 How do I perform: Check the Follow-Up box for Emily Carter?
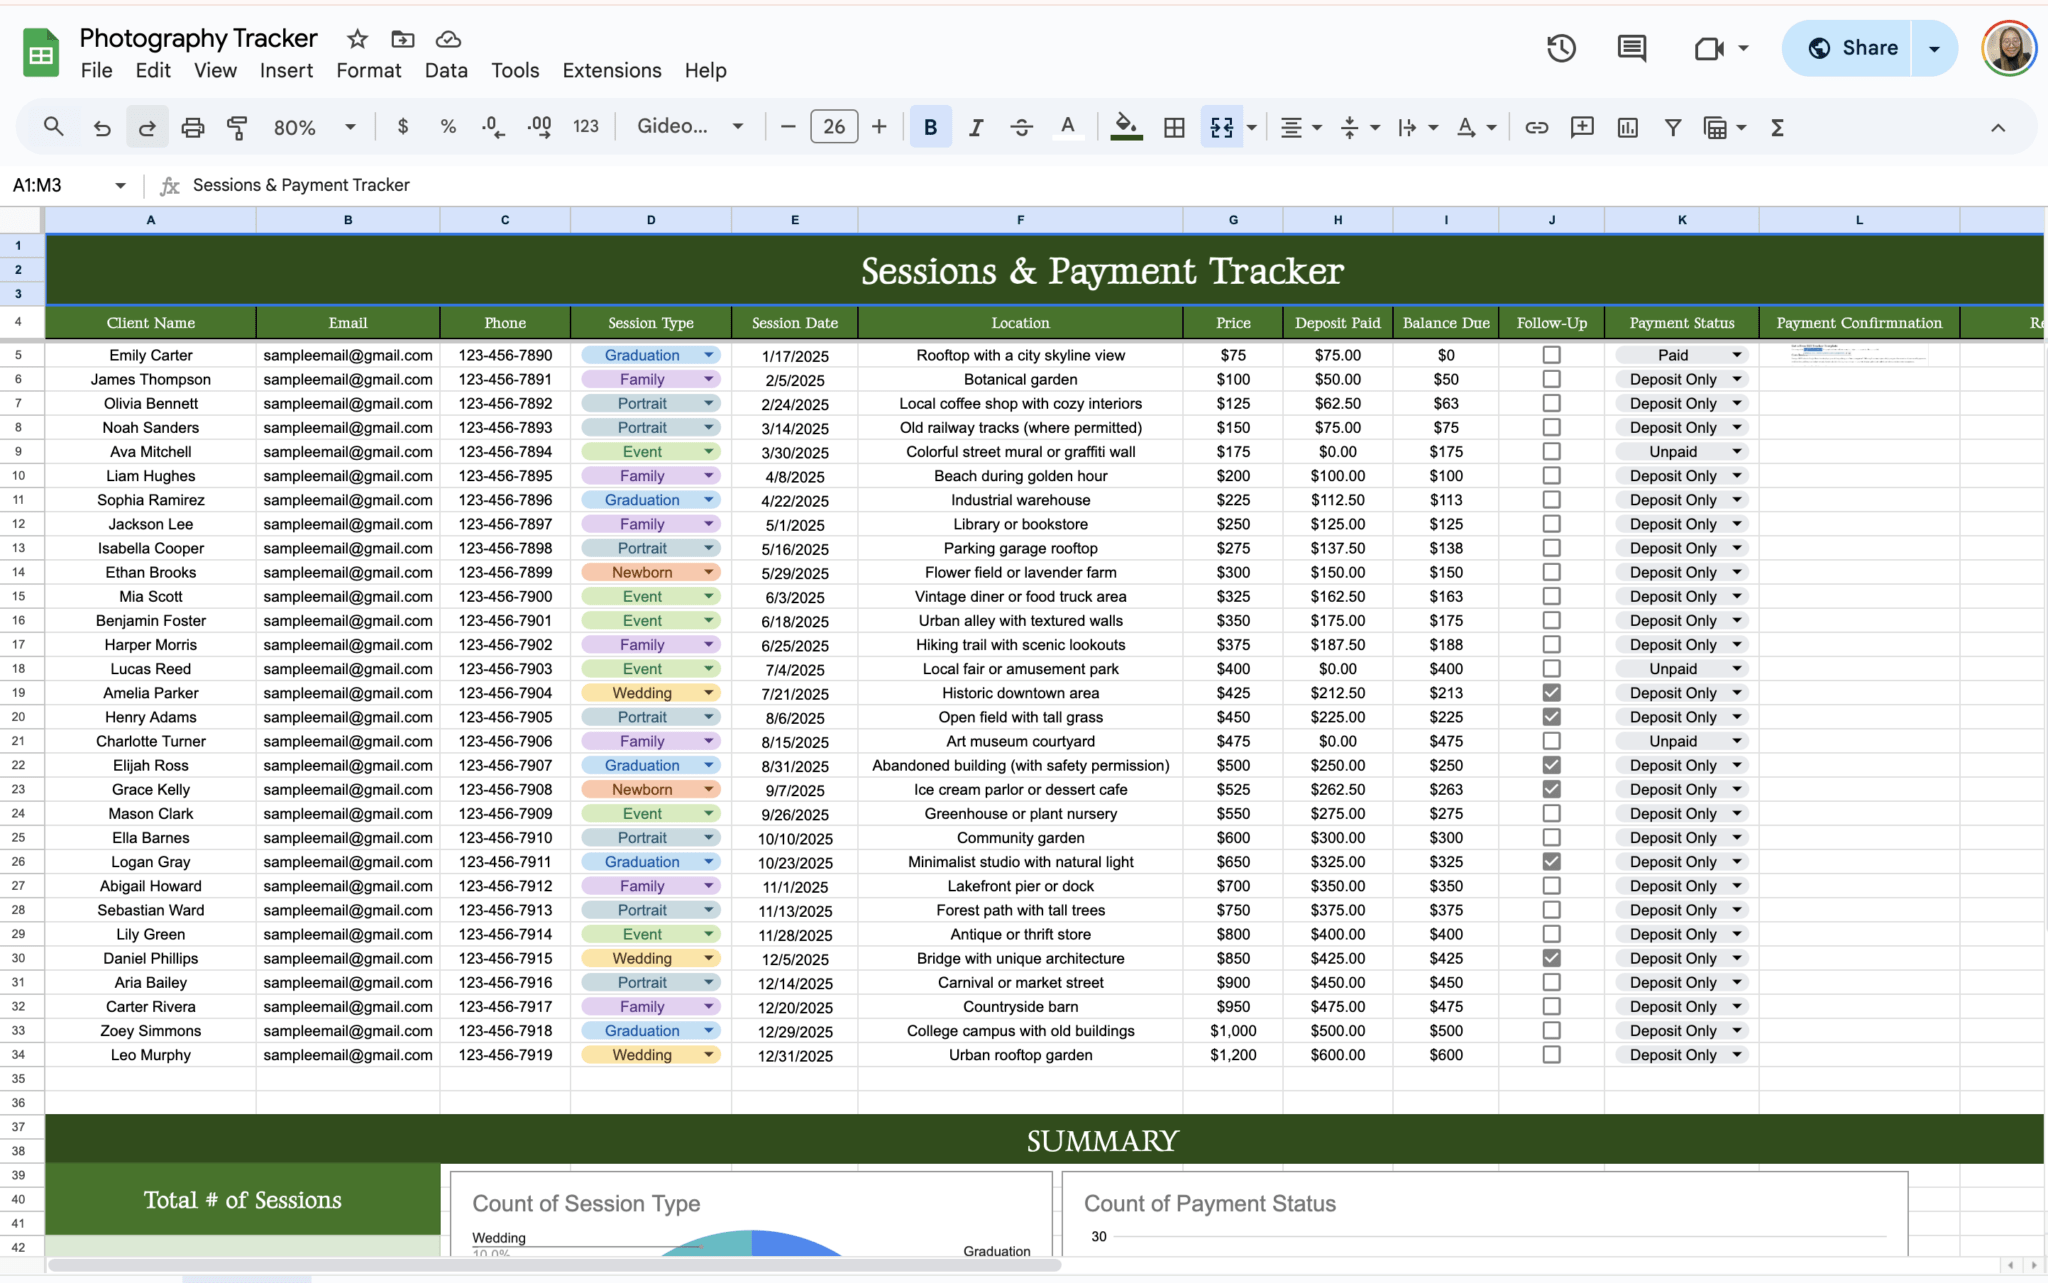point(1551,354)
